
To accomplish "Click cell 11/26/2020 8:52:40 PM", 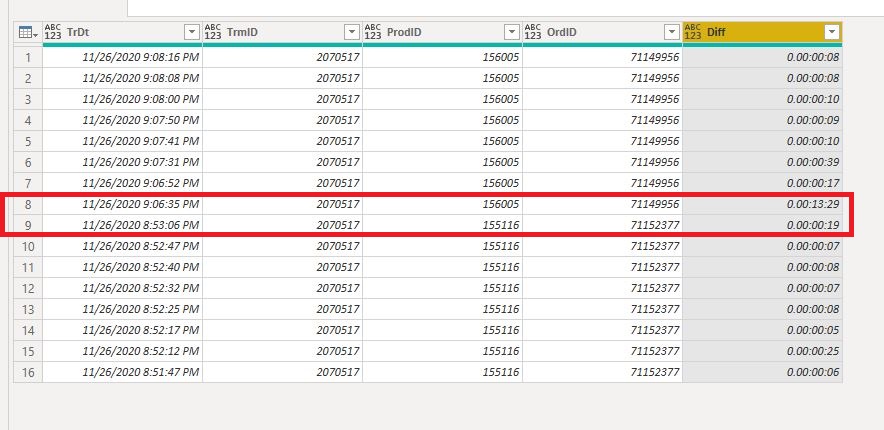I will pyautogui.click(x=122, y=267).
